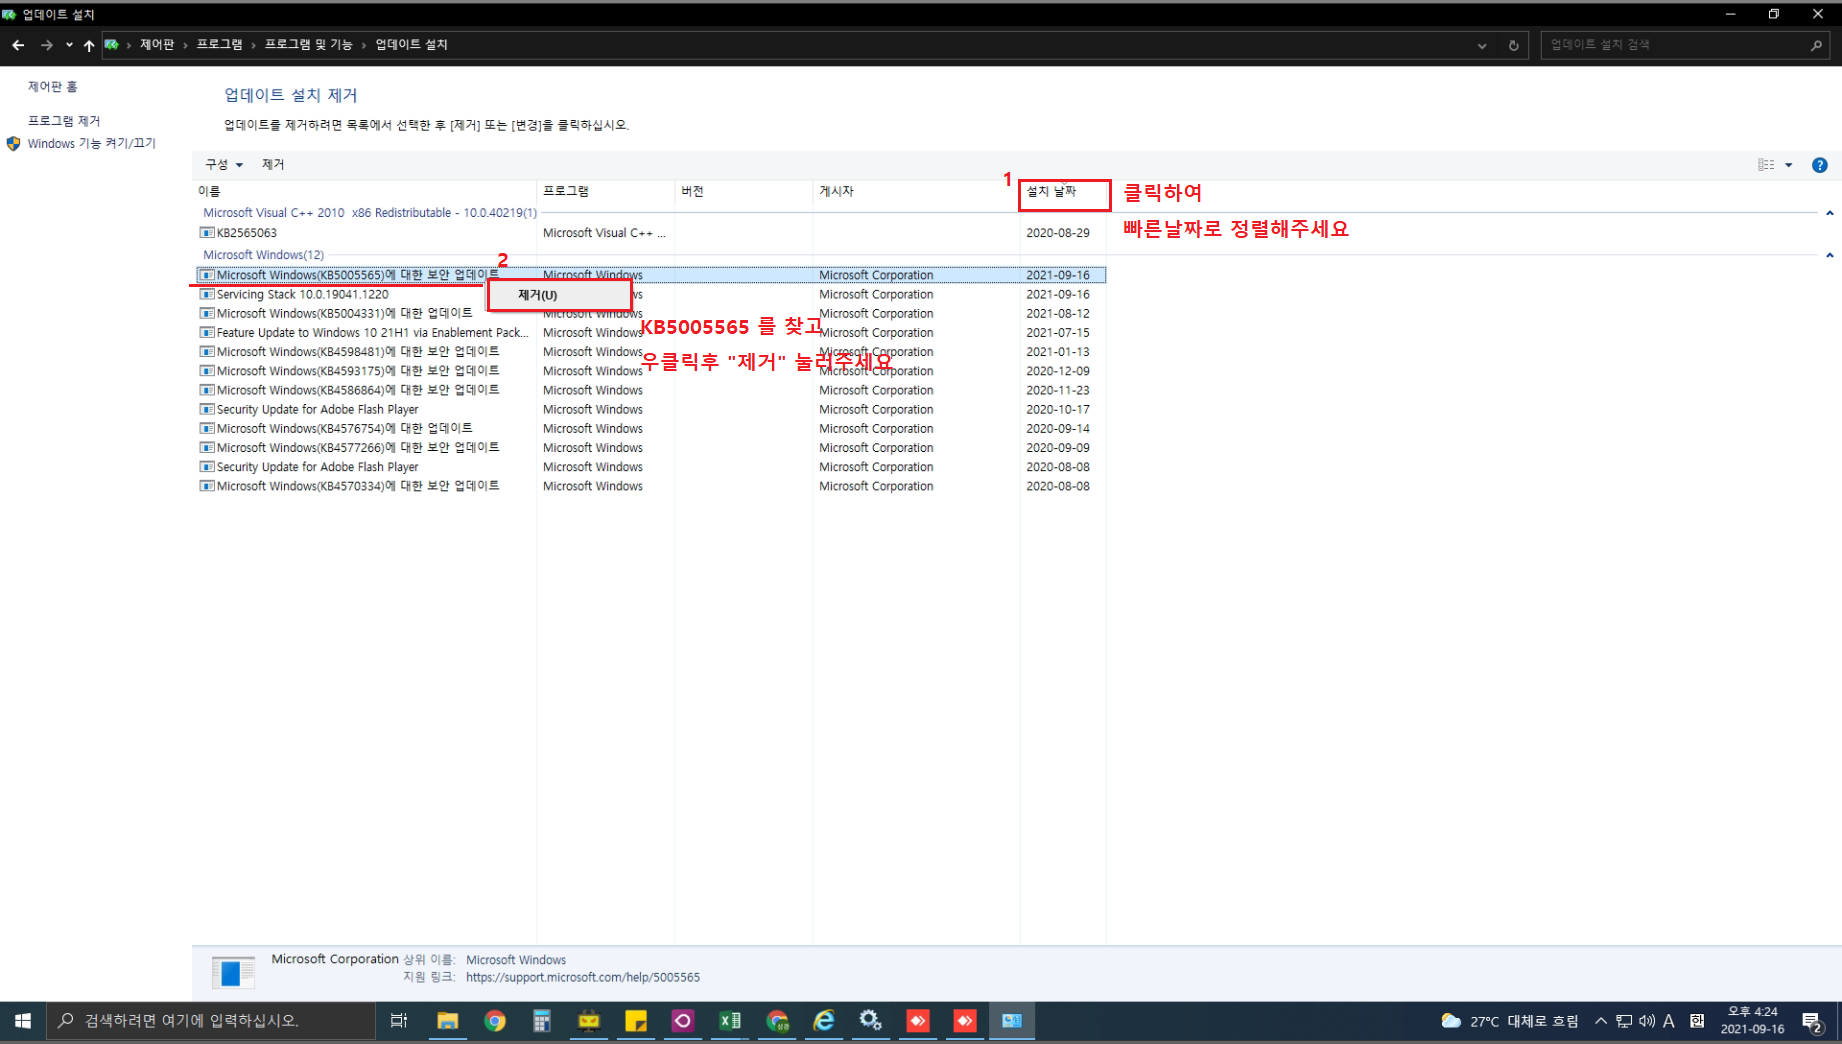Go up one level with Up arrow
This screenshot has width=1842, height=1044.
(x=89, y=45)
